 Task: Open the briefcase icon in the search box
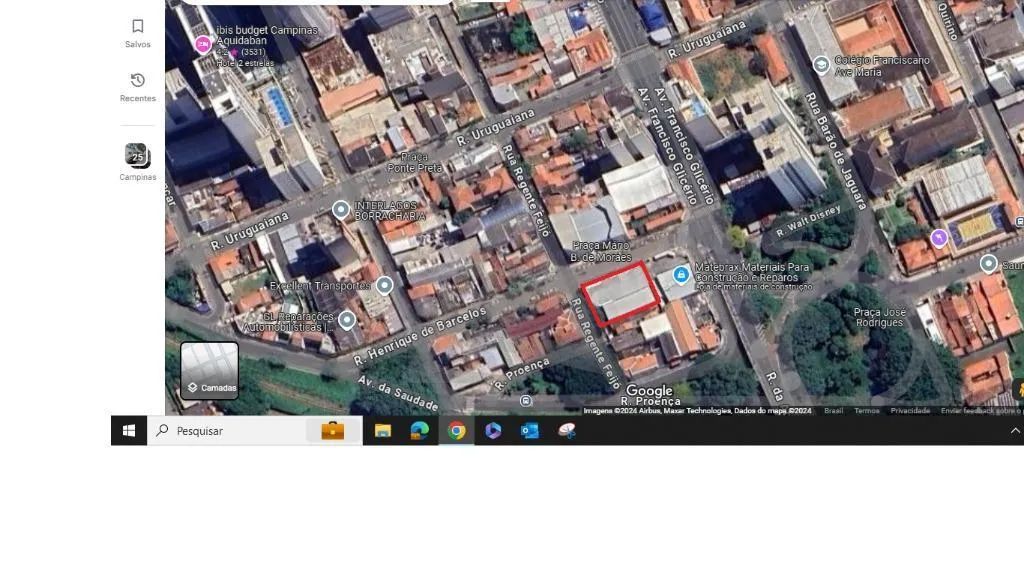tap(332, 430)
